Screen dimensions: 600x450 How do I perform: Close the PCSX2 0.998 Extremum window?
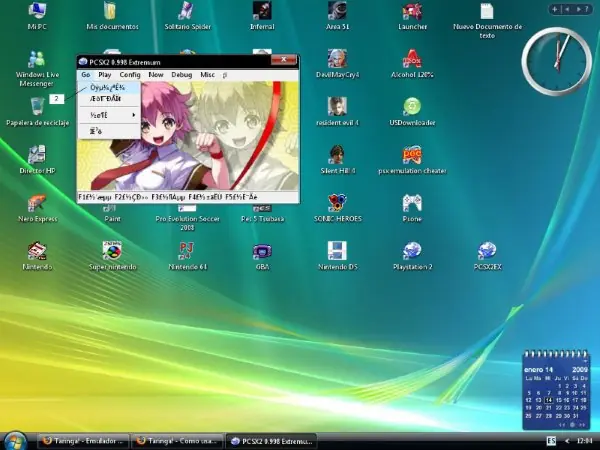(284, 60)
